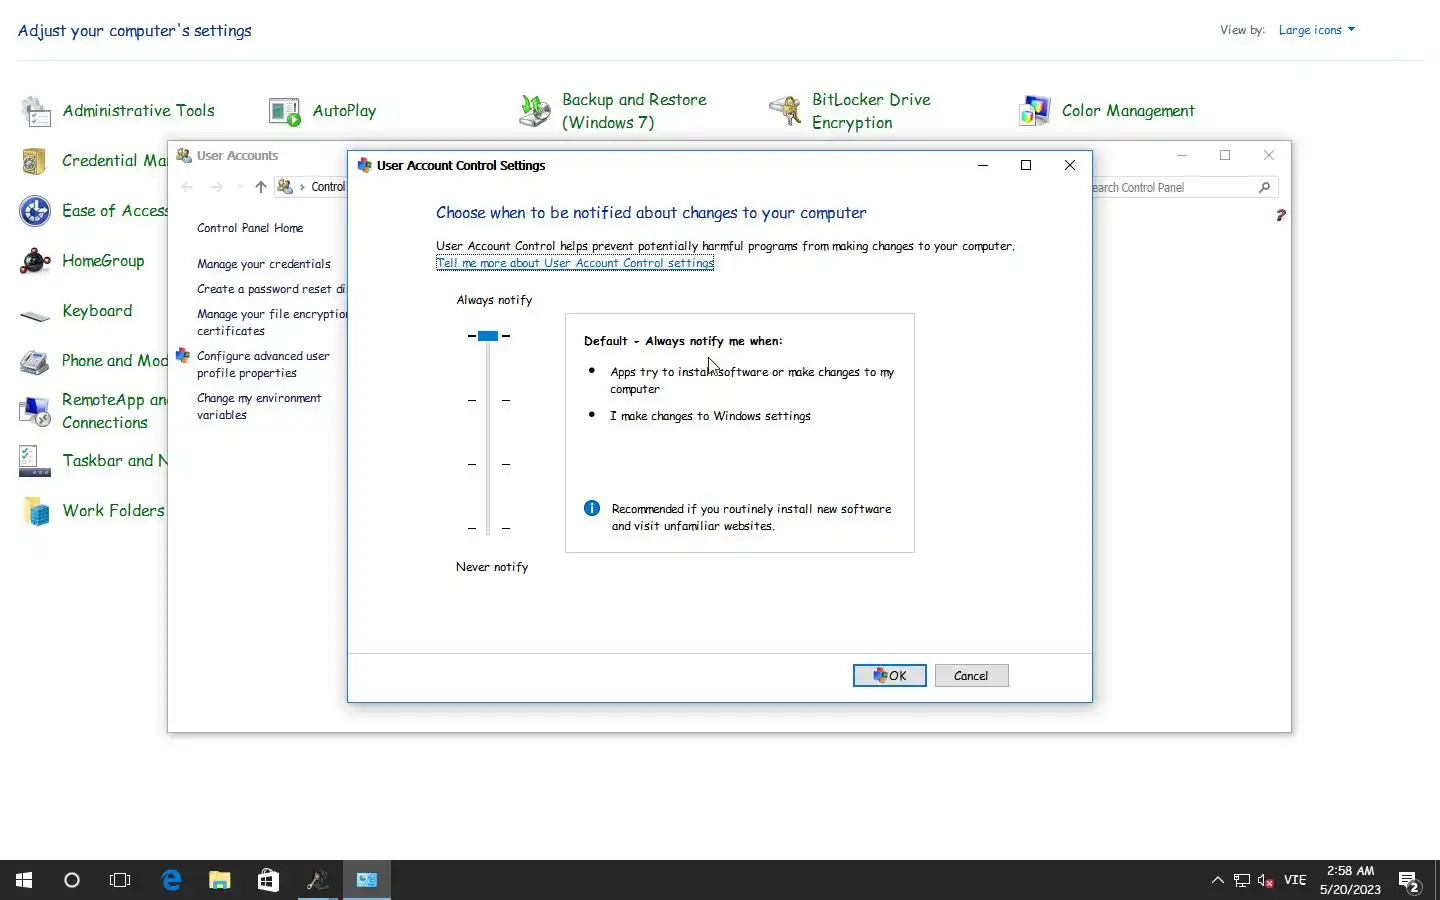Open HomeGroup icon

(35, 261)
